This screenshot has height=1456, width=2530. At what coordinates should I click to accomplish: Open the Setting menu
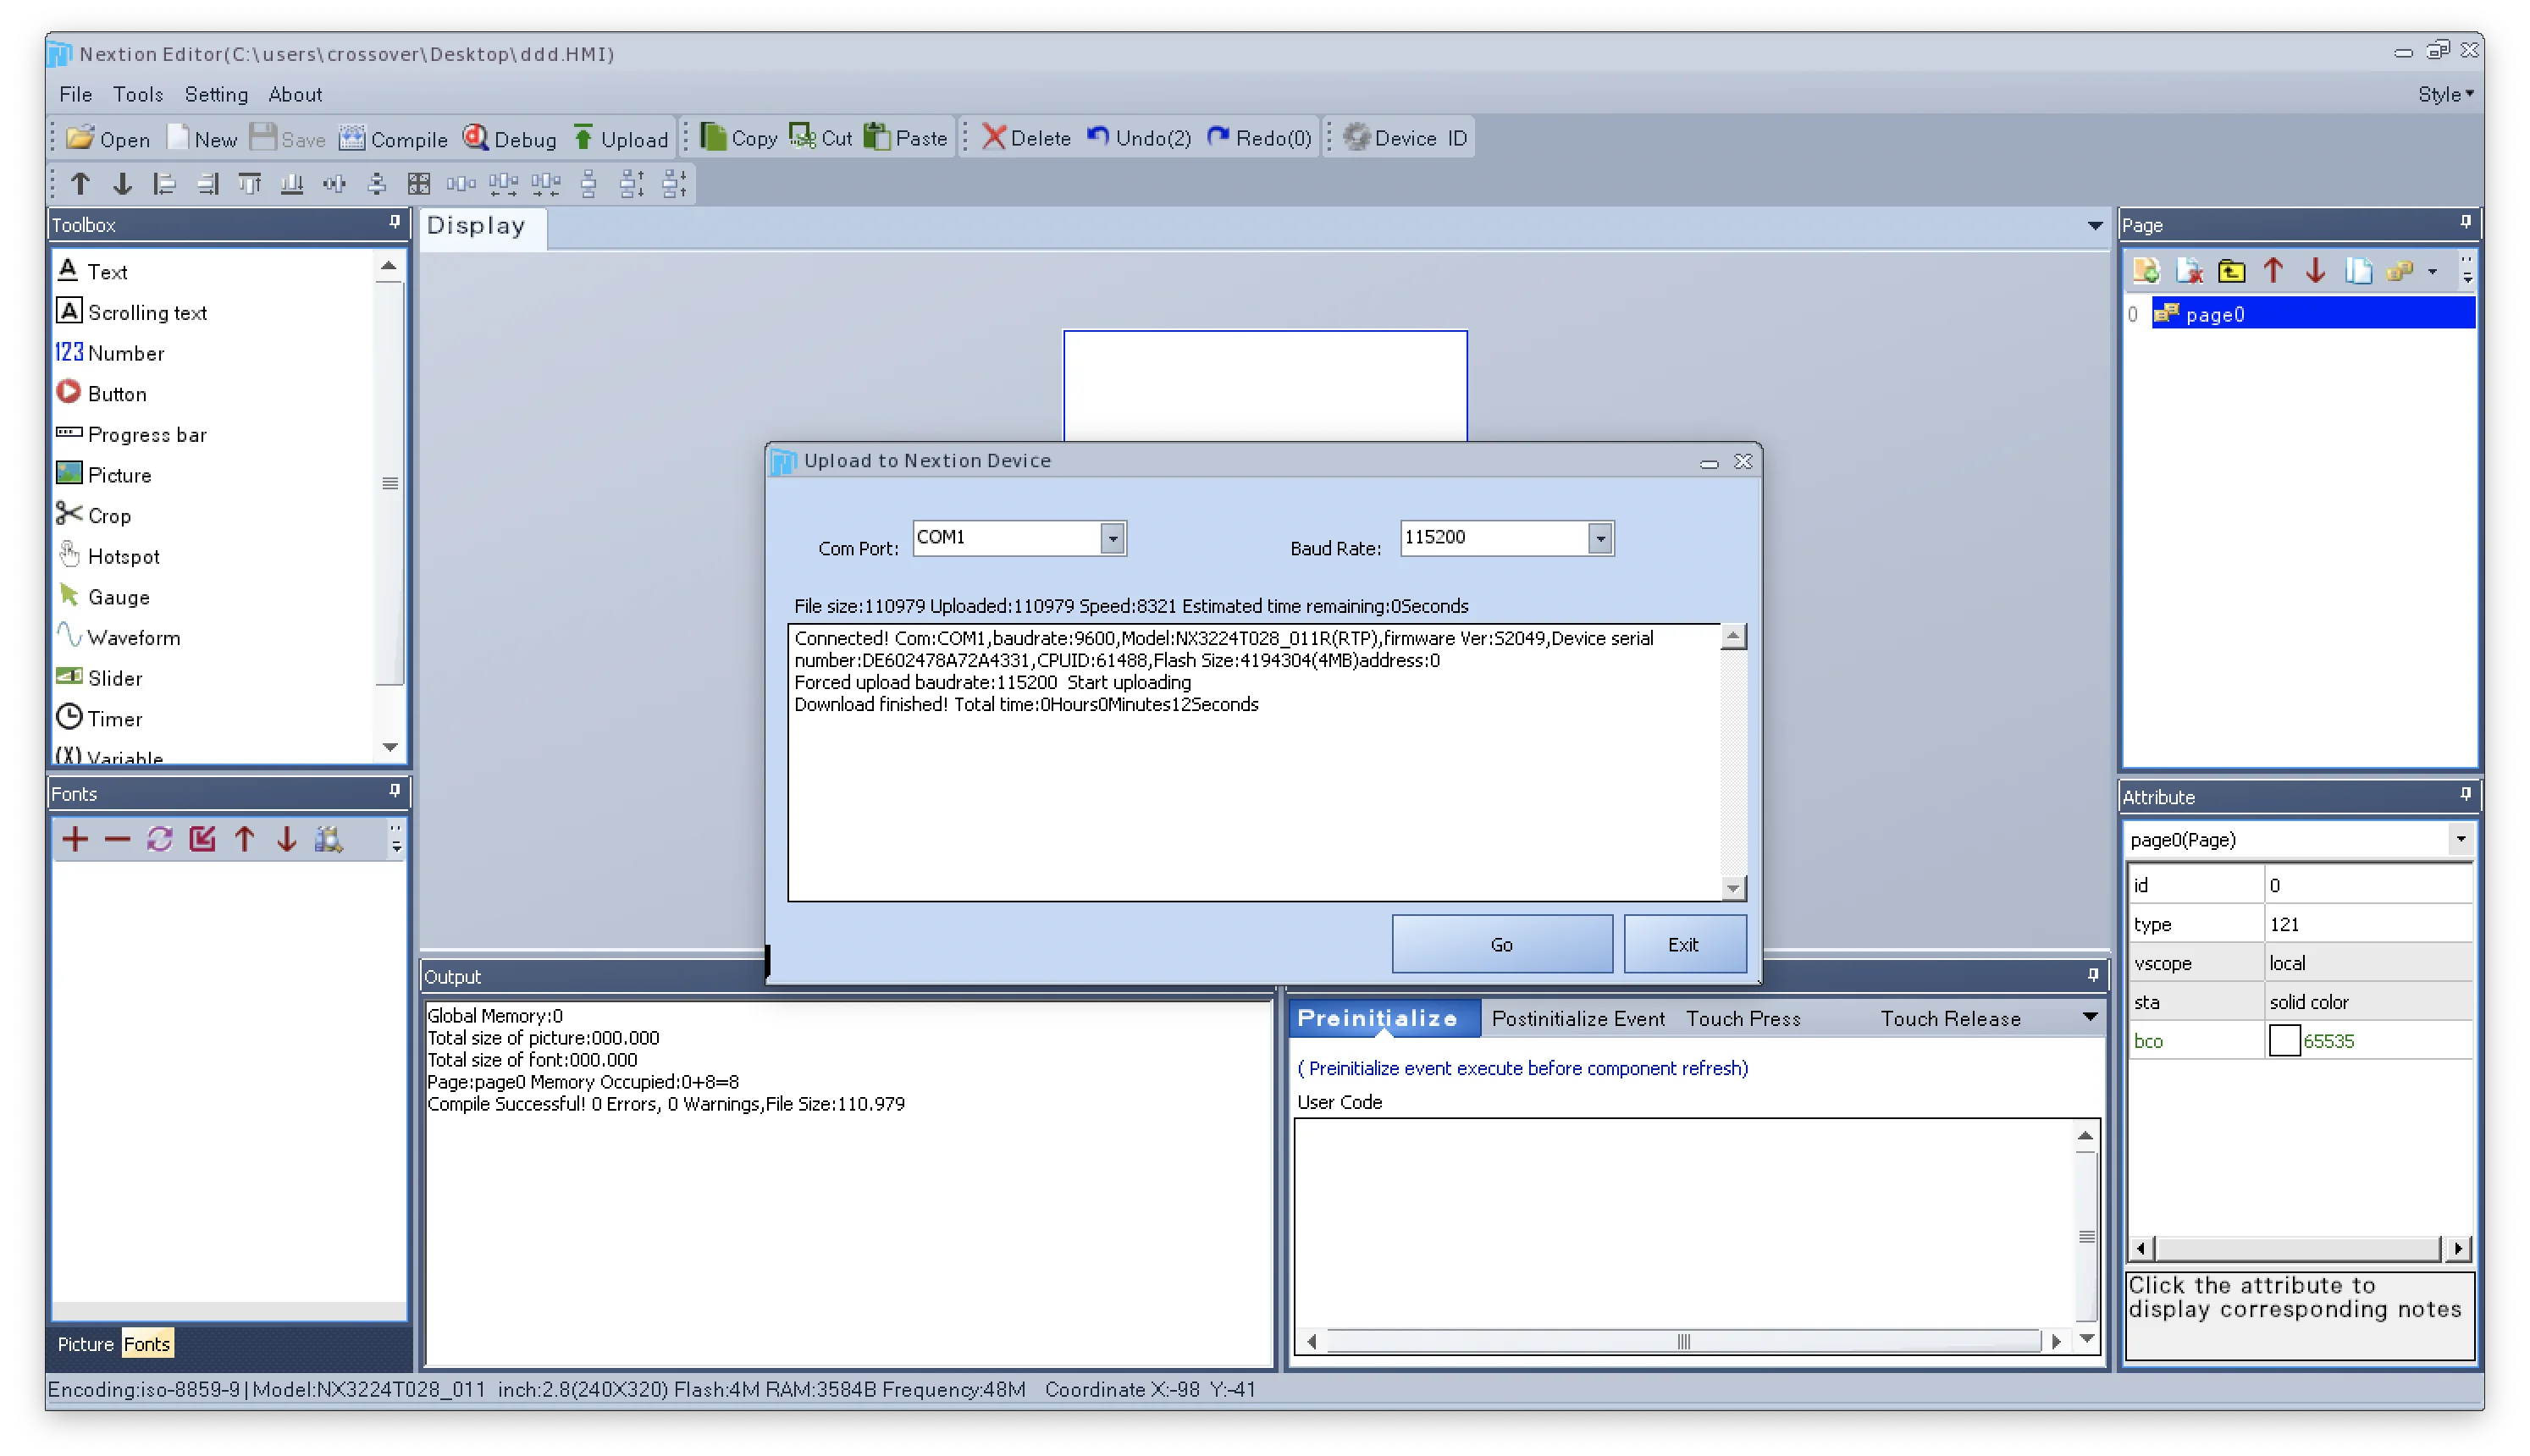click(216, 94)
